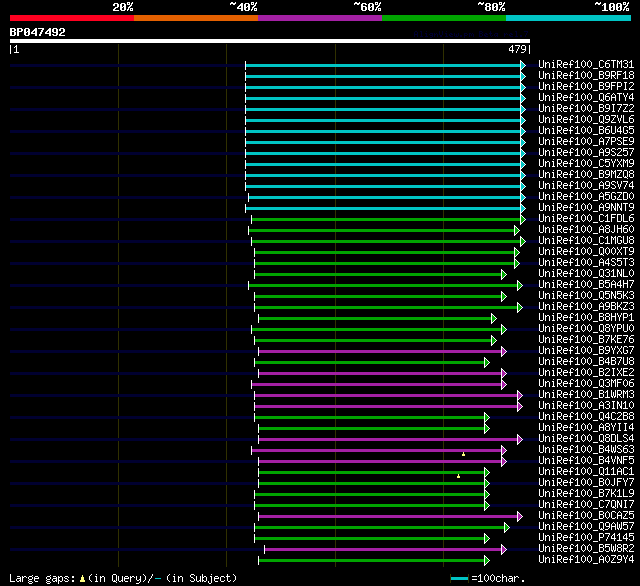The height and width of the screenshot is (586, 640).
Task: Click the arrowhead ending the B5W8R2 alignment
Action: [504, 550]
